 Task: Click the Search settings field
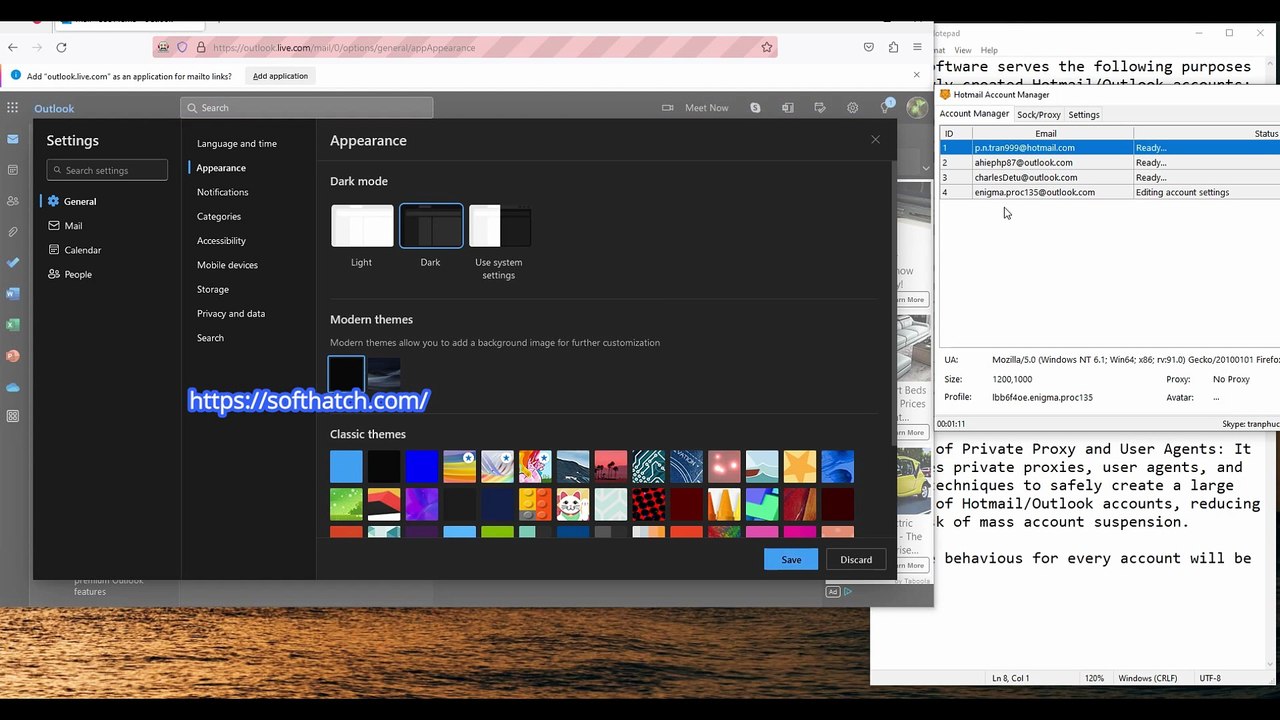pyautogui.click(x=107, y=170)
